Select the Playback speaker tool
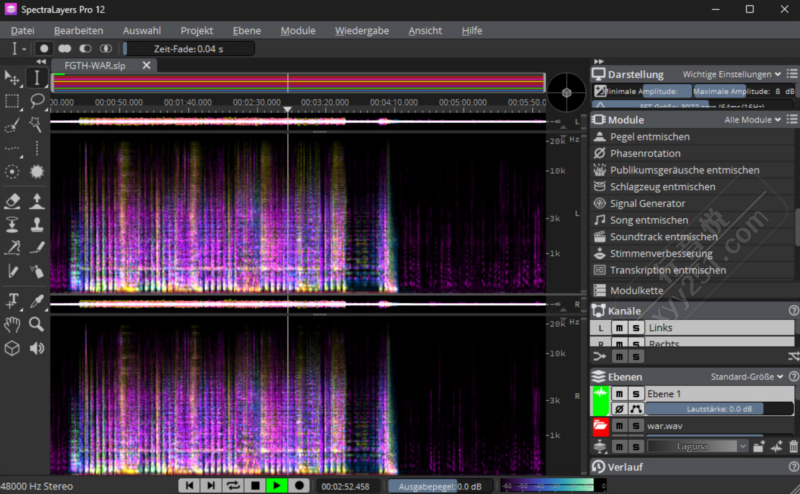 coord(37,348)
